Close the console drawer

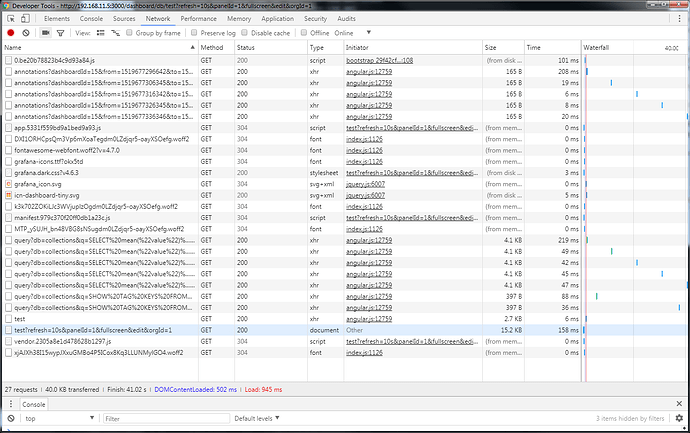click(x=679, y=404)
